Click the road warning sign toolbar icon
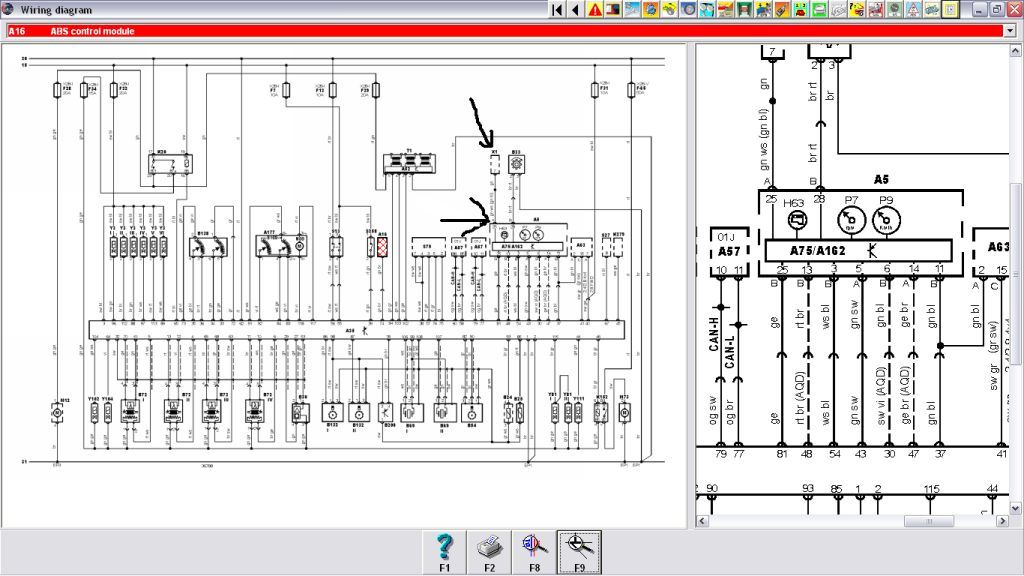 [x=913, y=10]
